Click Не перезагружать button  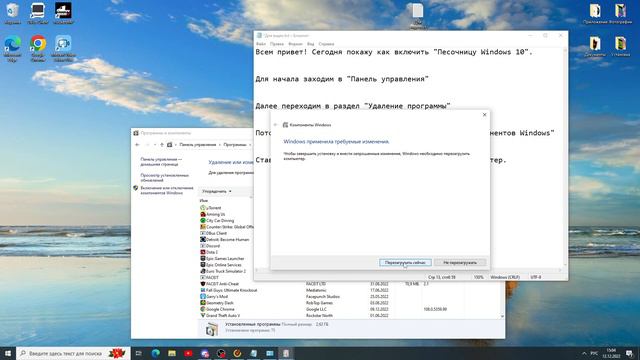pyautogui.click(x=460, y=262)
